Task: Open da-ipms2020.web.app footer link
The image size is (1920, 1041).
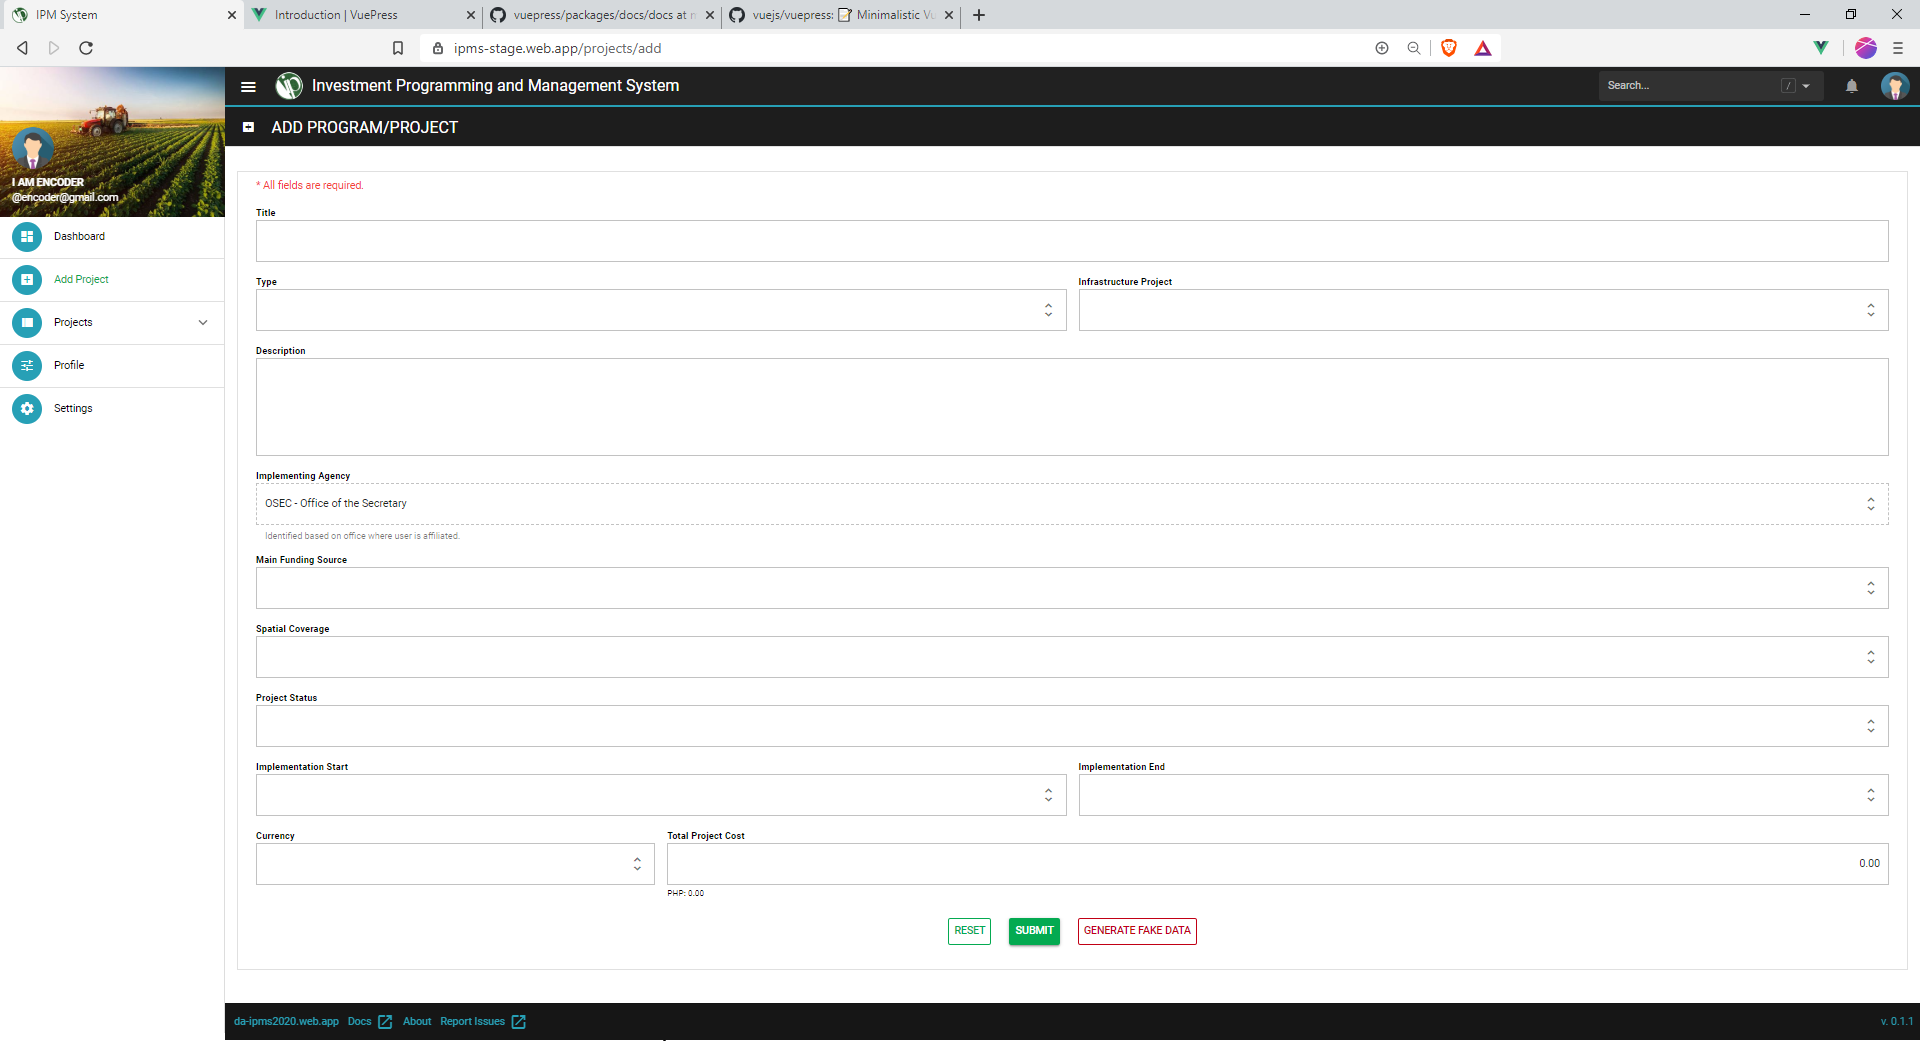Action: coord(286,1022)
